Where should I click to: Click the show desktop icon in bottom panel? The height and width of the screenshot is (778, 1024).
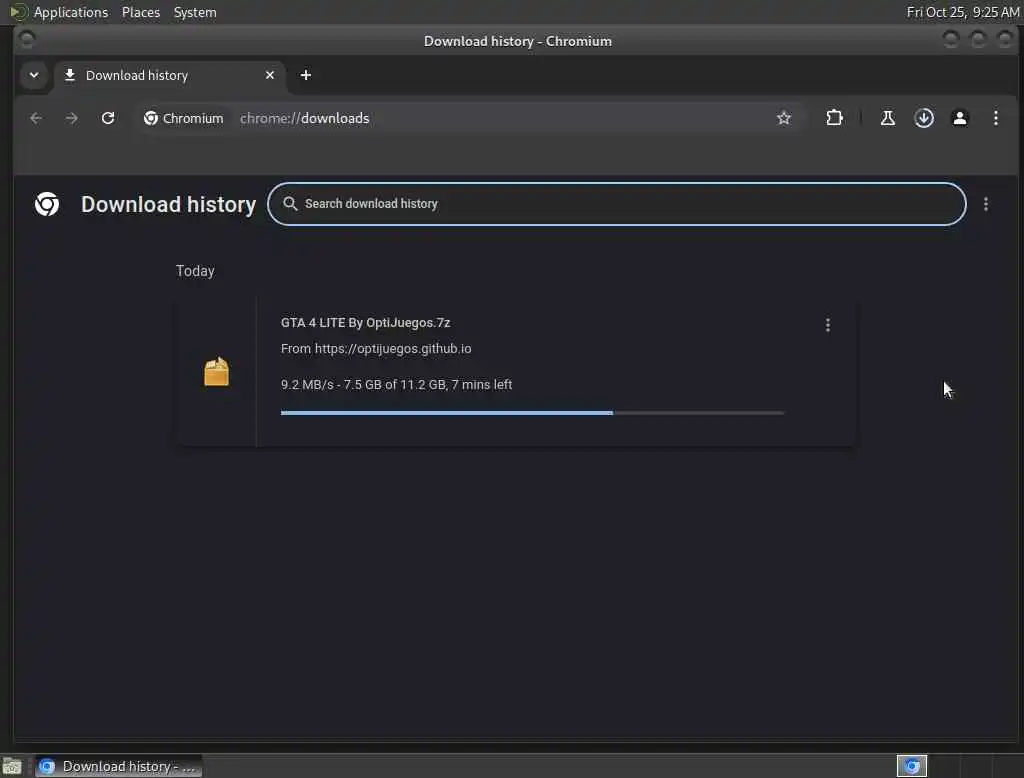pos(12,766)
